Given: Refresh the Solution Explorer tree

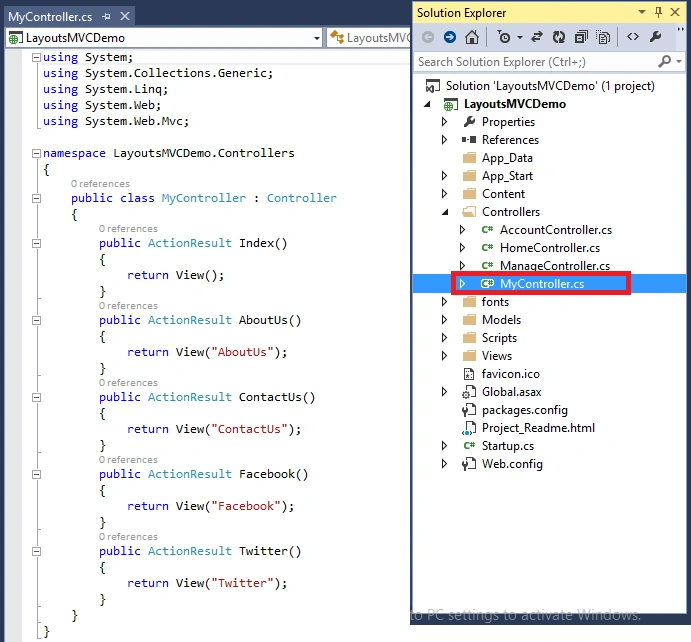Looking at the screenshot, I should [x=559, y=37].
